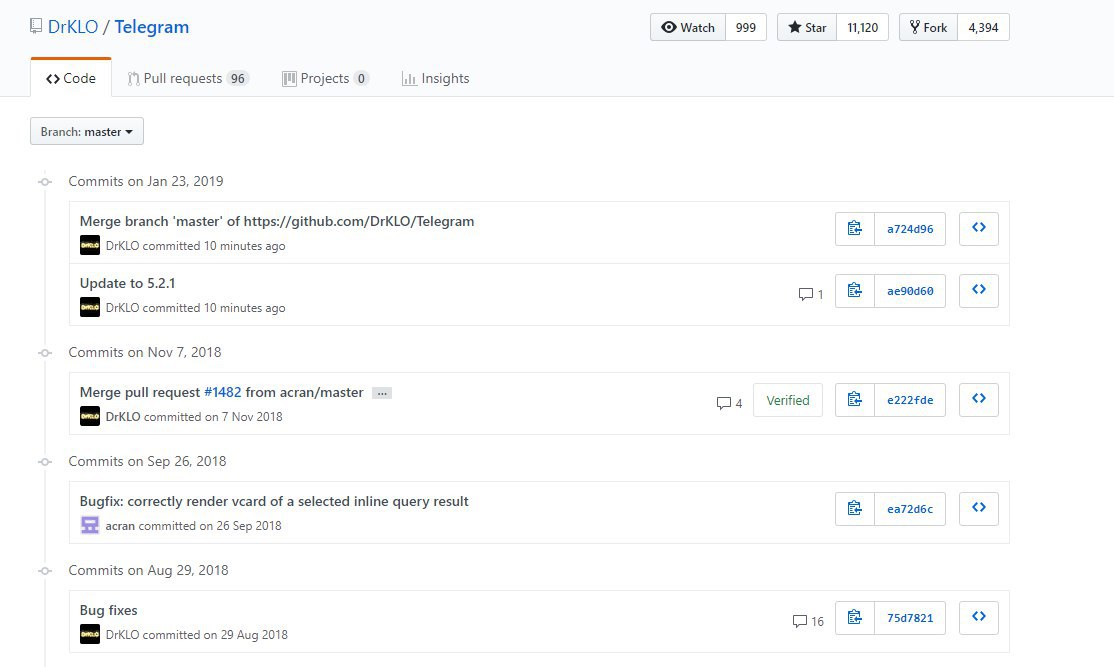Screen dimensions: 1114x667
Task: Click the 'Commits on Aug 29, 2018' heading
Action: click(x=148, y=570)
